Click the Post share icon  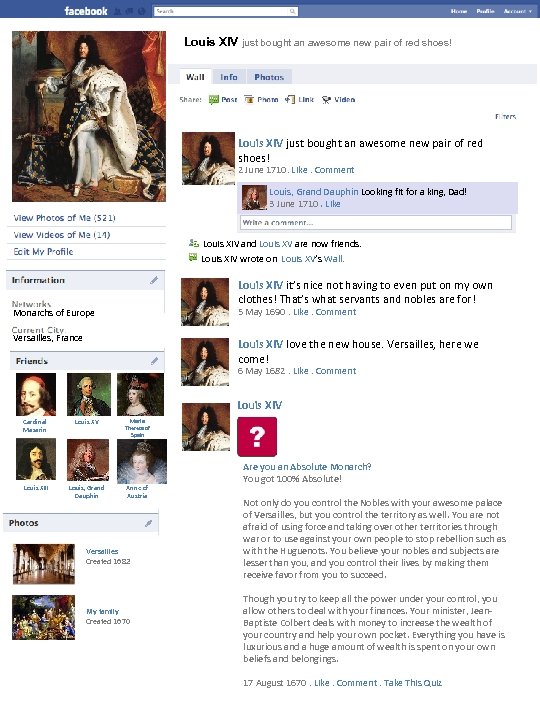coord(214,100)
